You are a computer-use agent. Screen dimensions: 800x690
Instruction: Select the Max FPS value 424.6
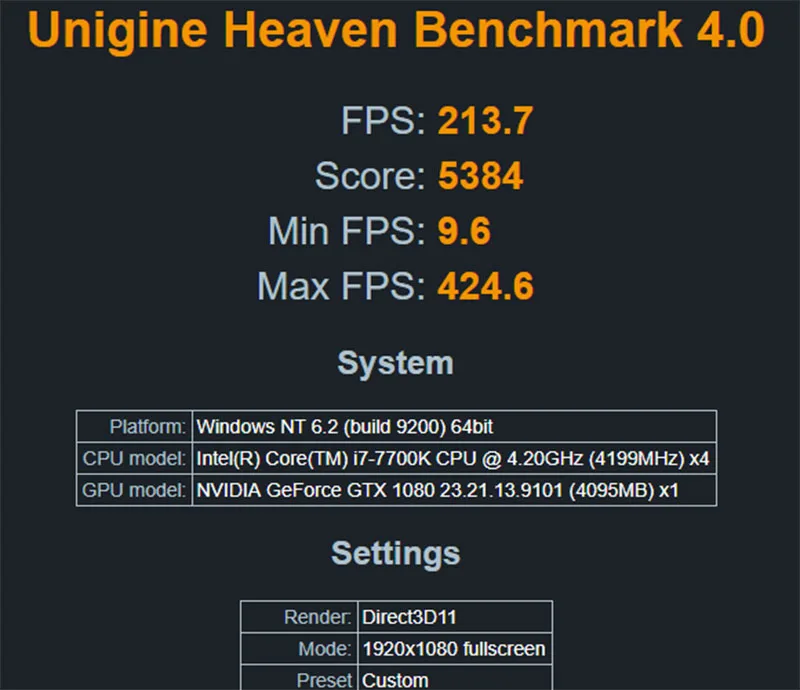(x=485, y=286)
